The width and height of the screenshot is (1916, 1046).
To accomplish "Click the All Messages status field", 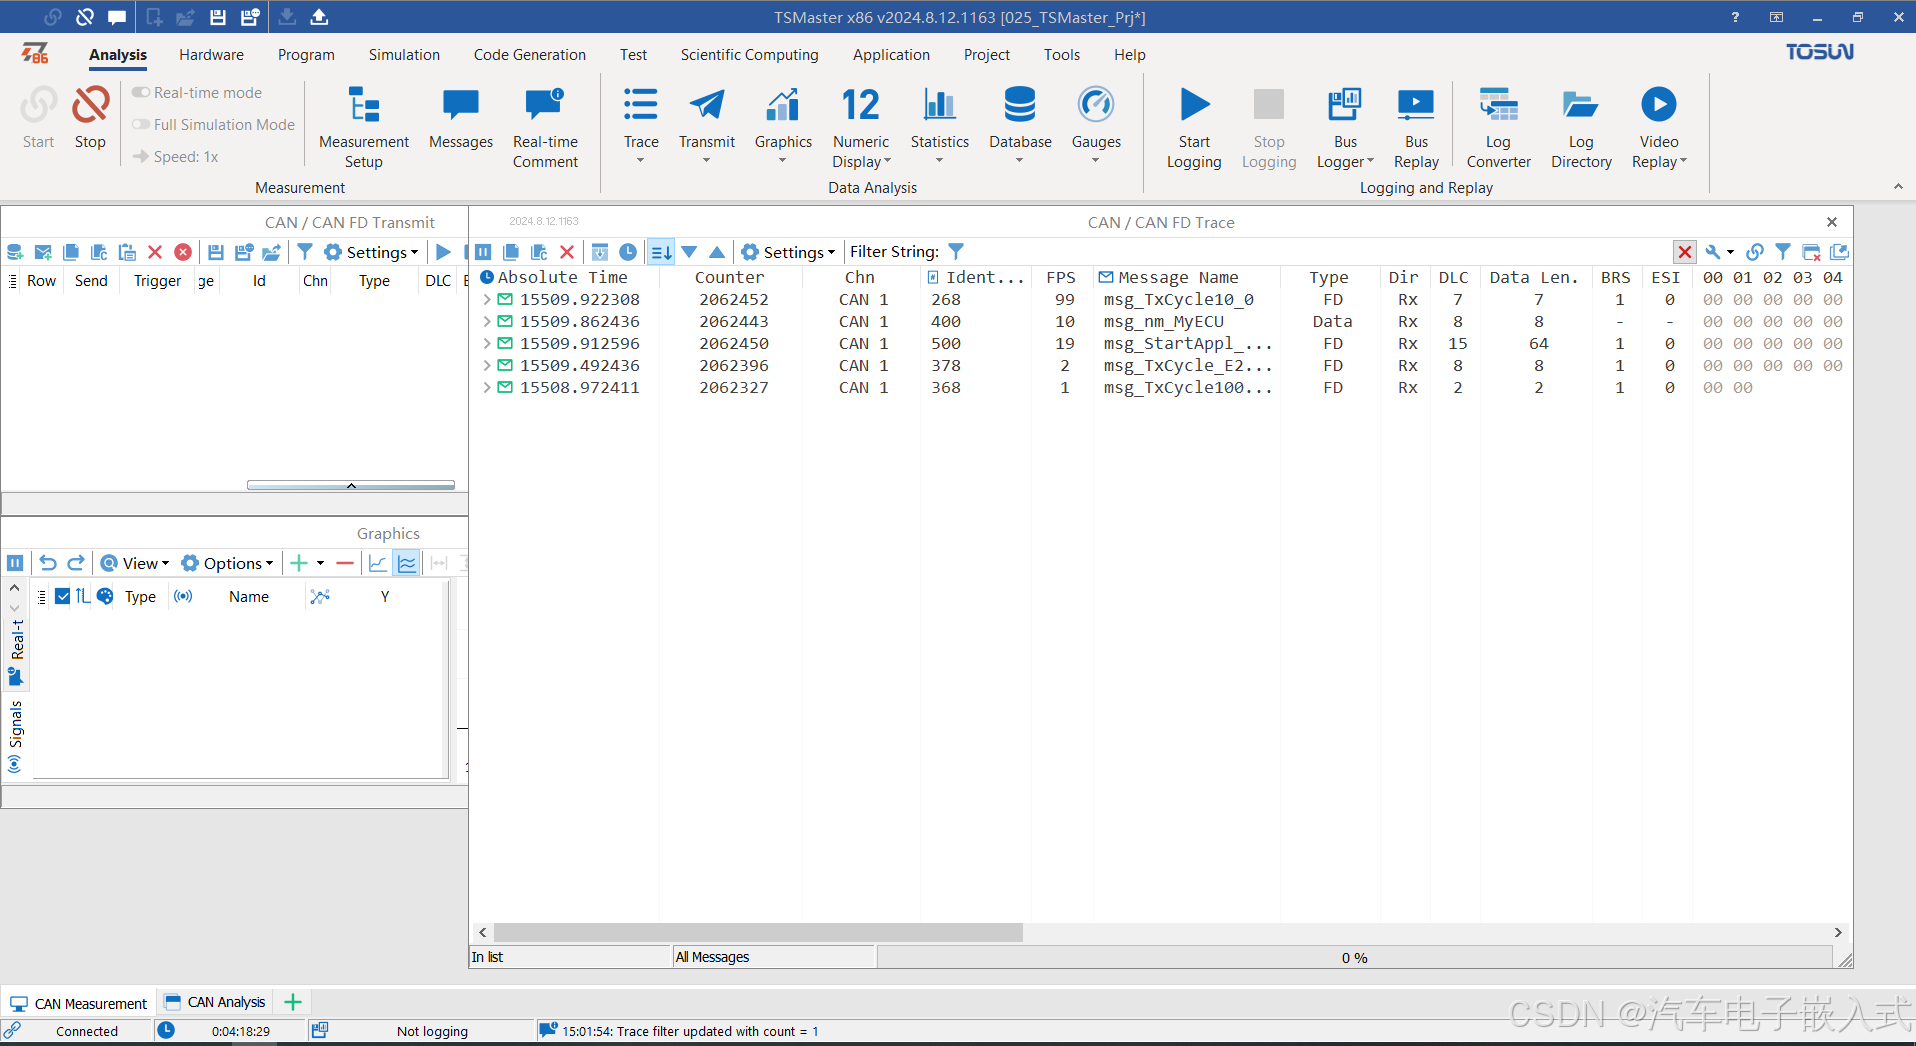I will click(774, 957).
